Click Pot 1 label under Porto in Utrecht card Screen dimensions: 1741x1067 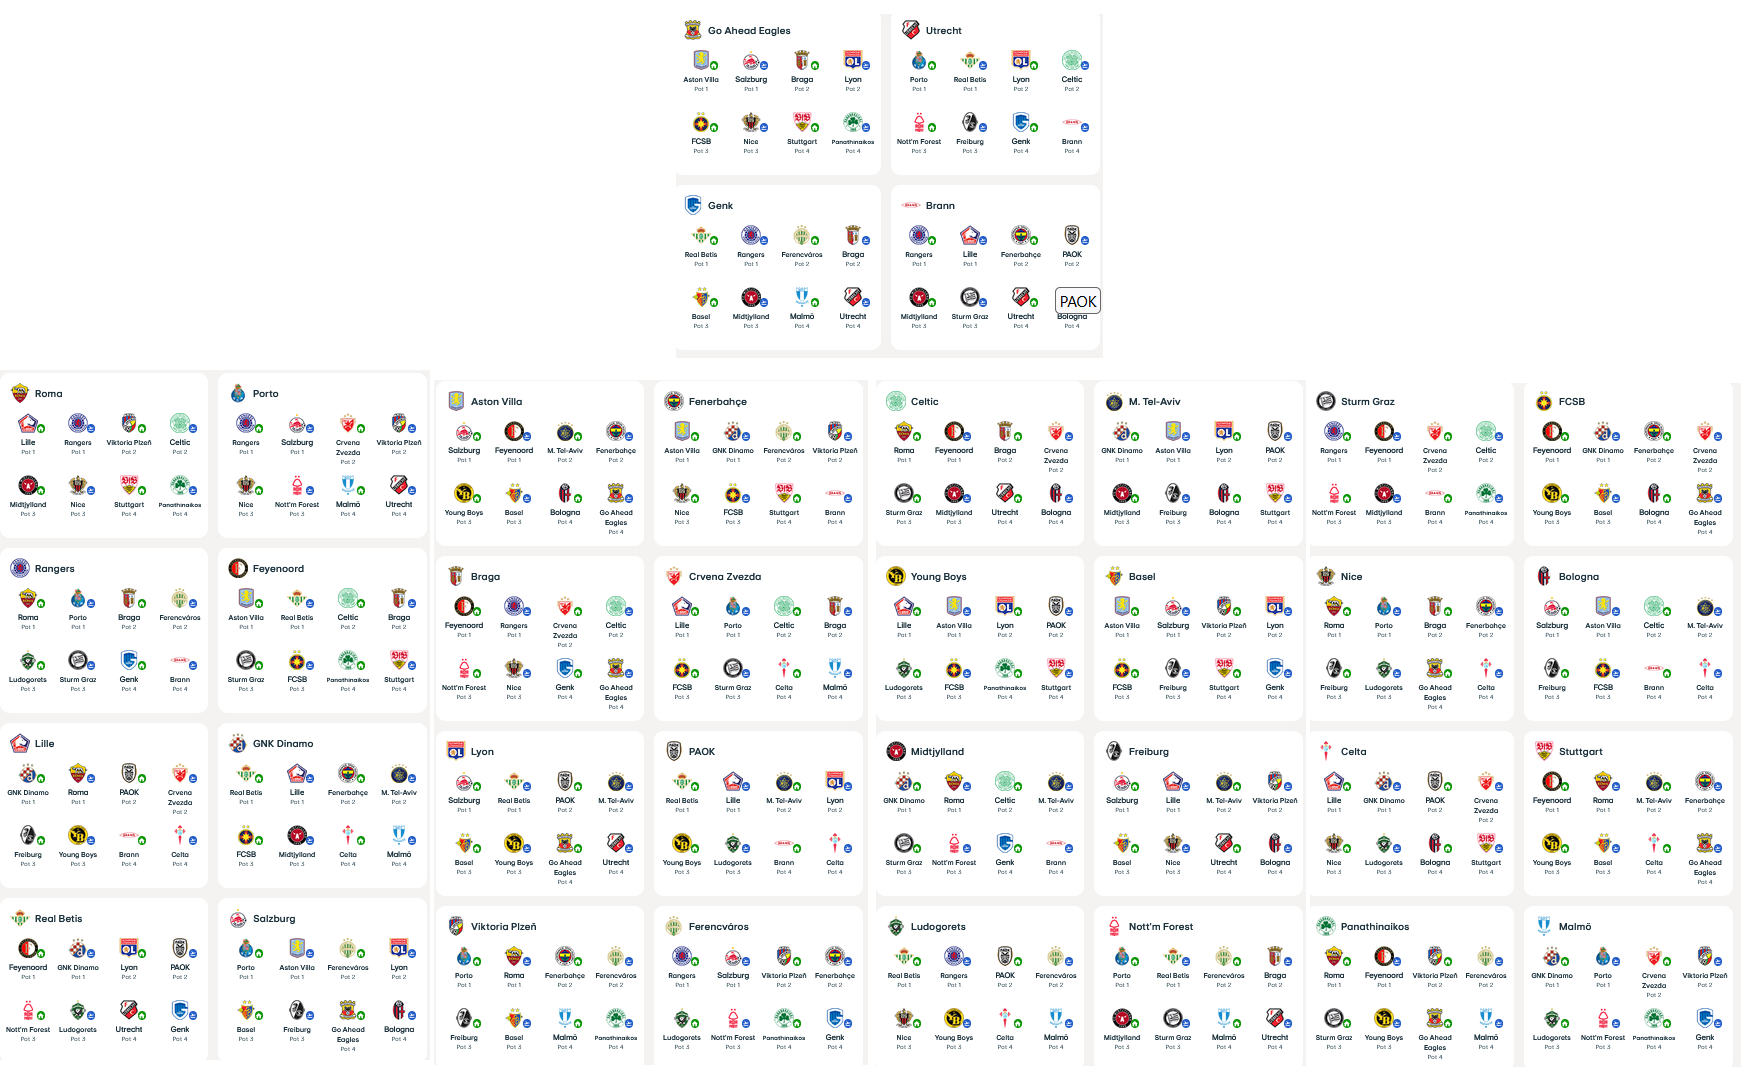click(918, 89)
